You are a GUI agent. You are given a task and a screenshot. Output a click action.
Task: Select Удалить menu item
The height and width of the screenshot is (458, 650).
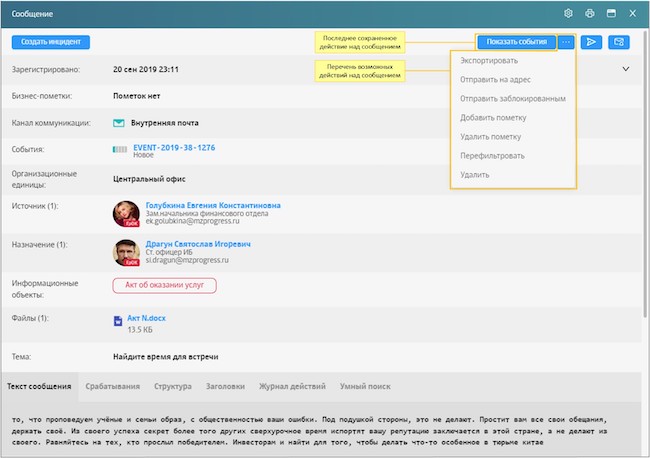click(475, 175)
